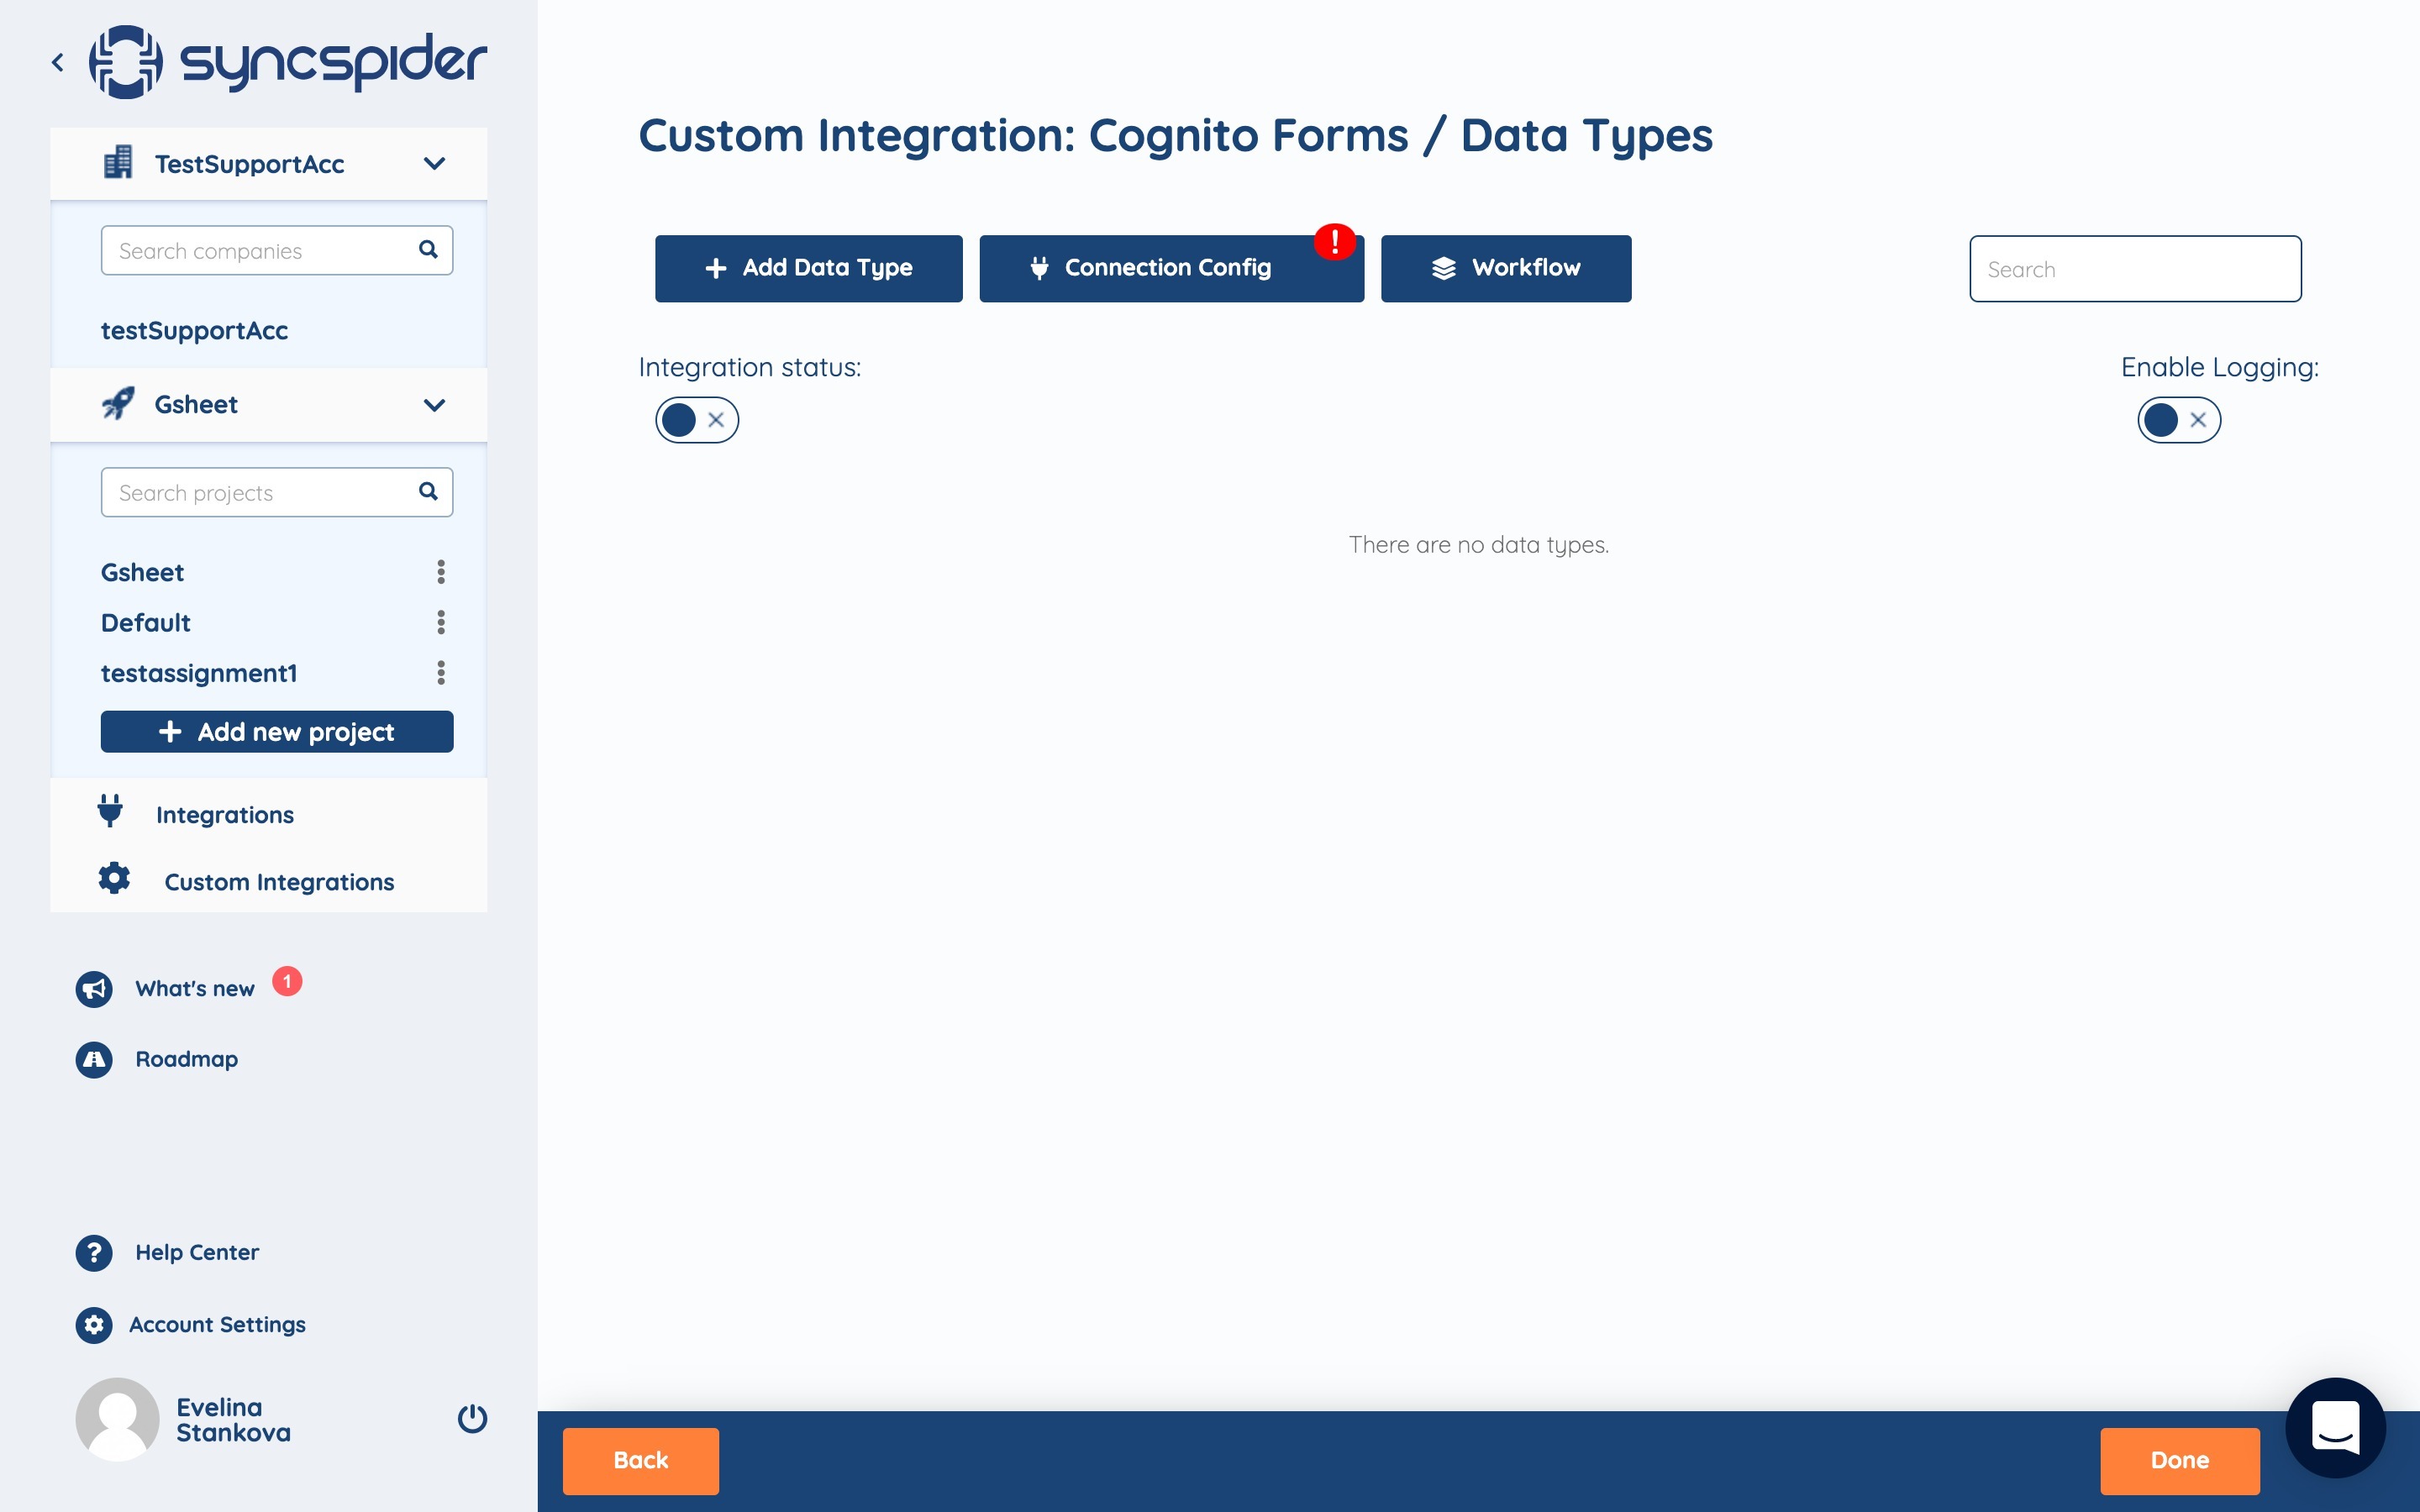Open three-dot menu for Gsheet project

441,572
